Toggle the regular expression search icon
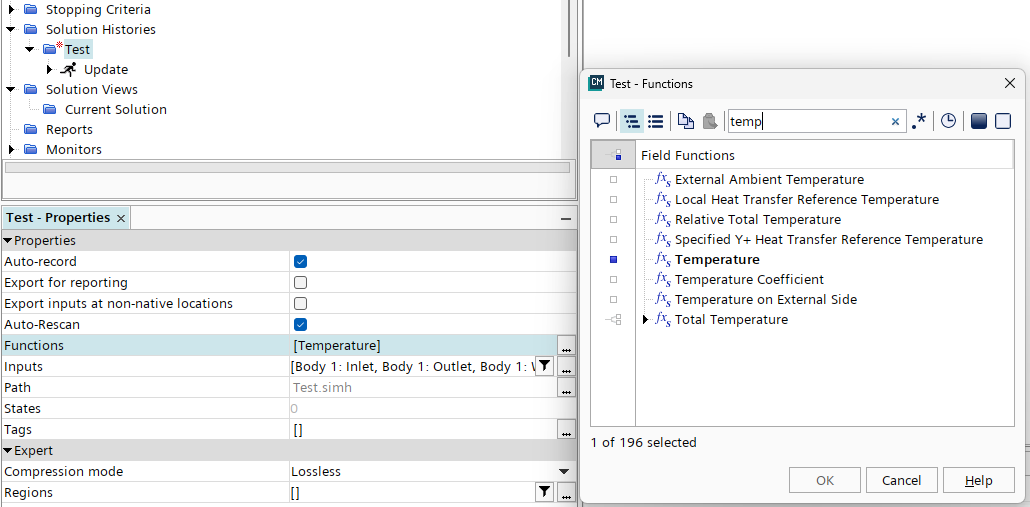Viewport: 1030px width, 507px height. [x=919, y=121]
